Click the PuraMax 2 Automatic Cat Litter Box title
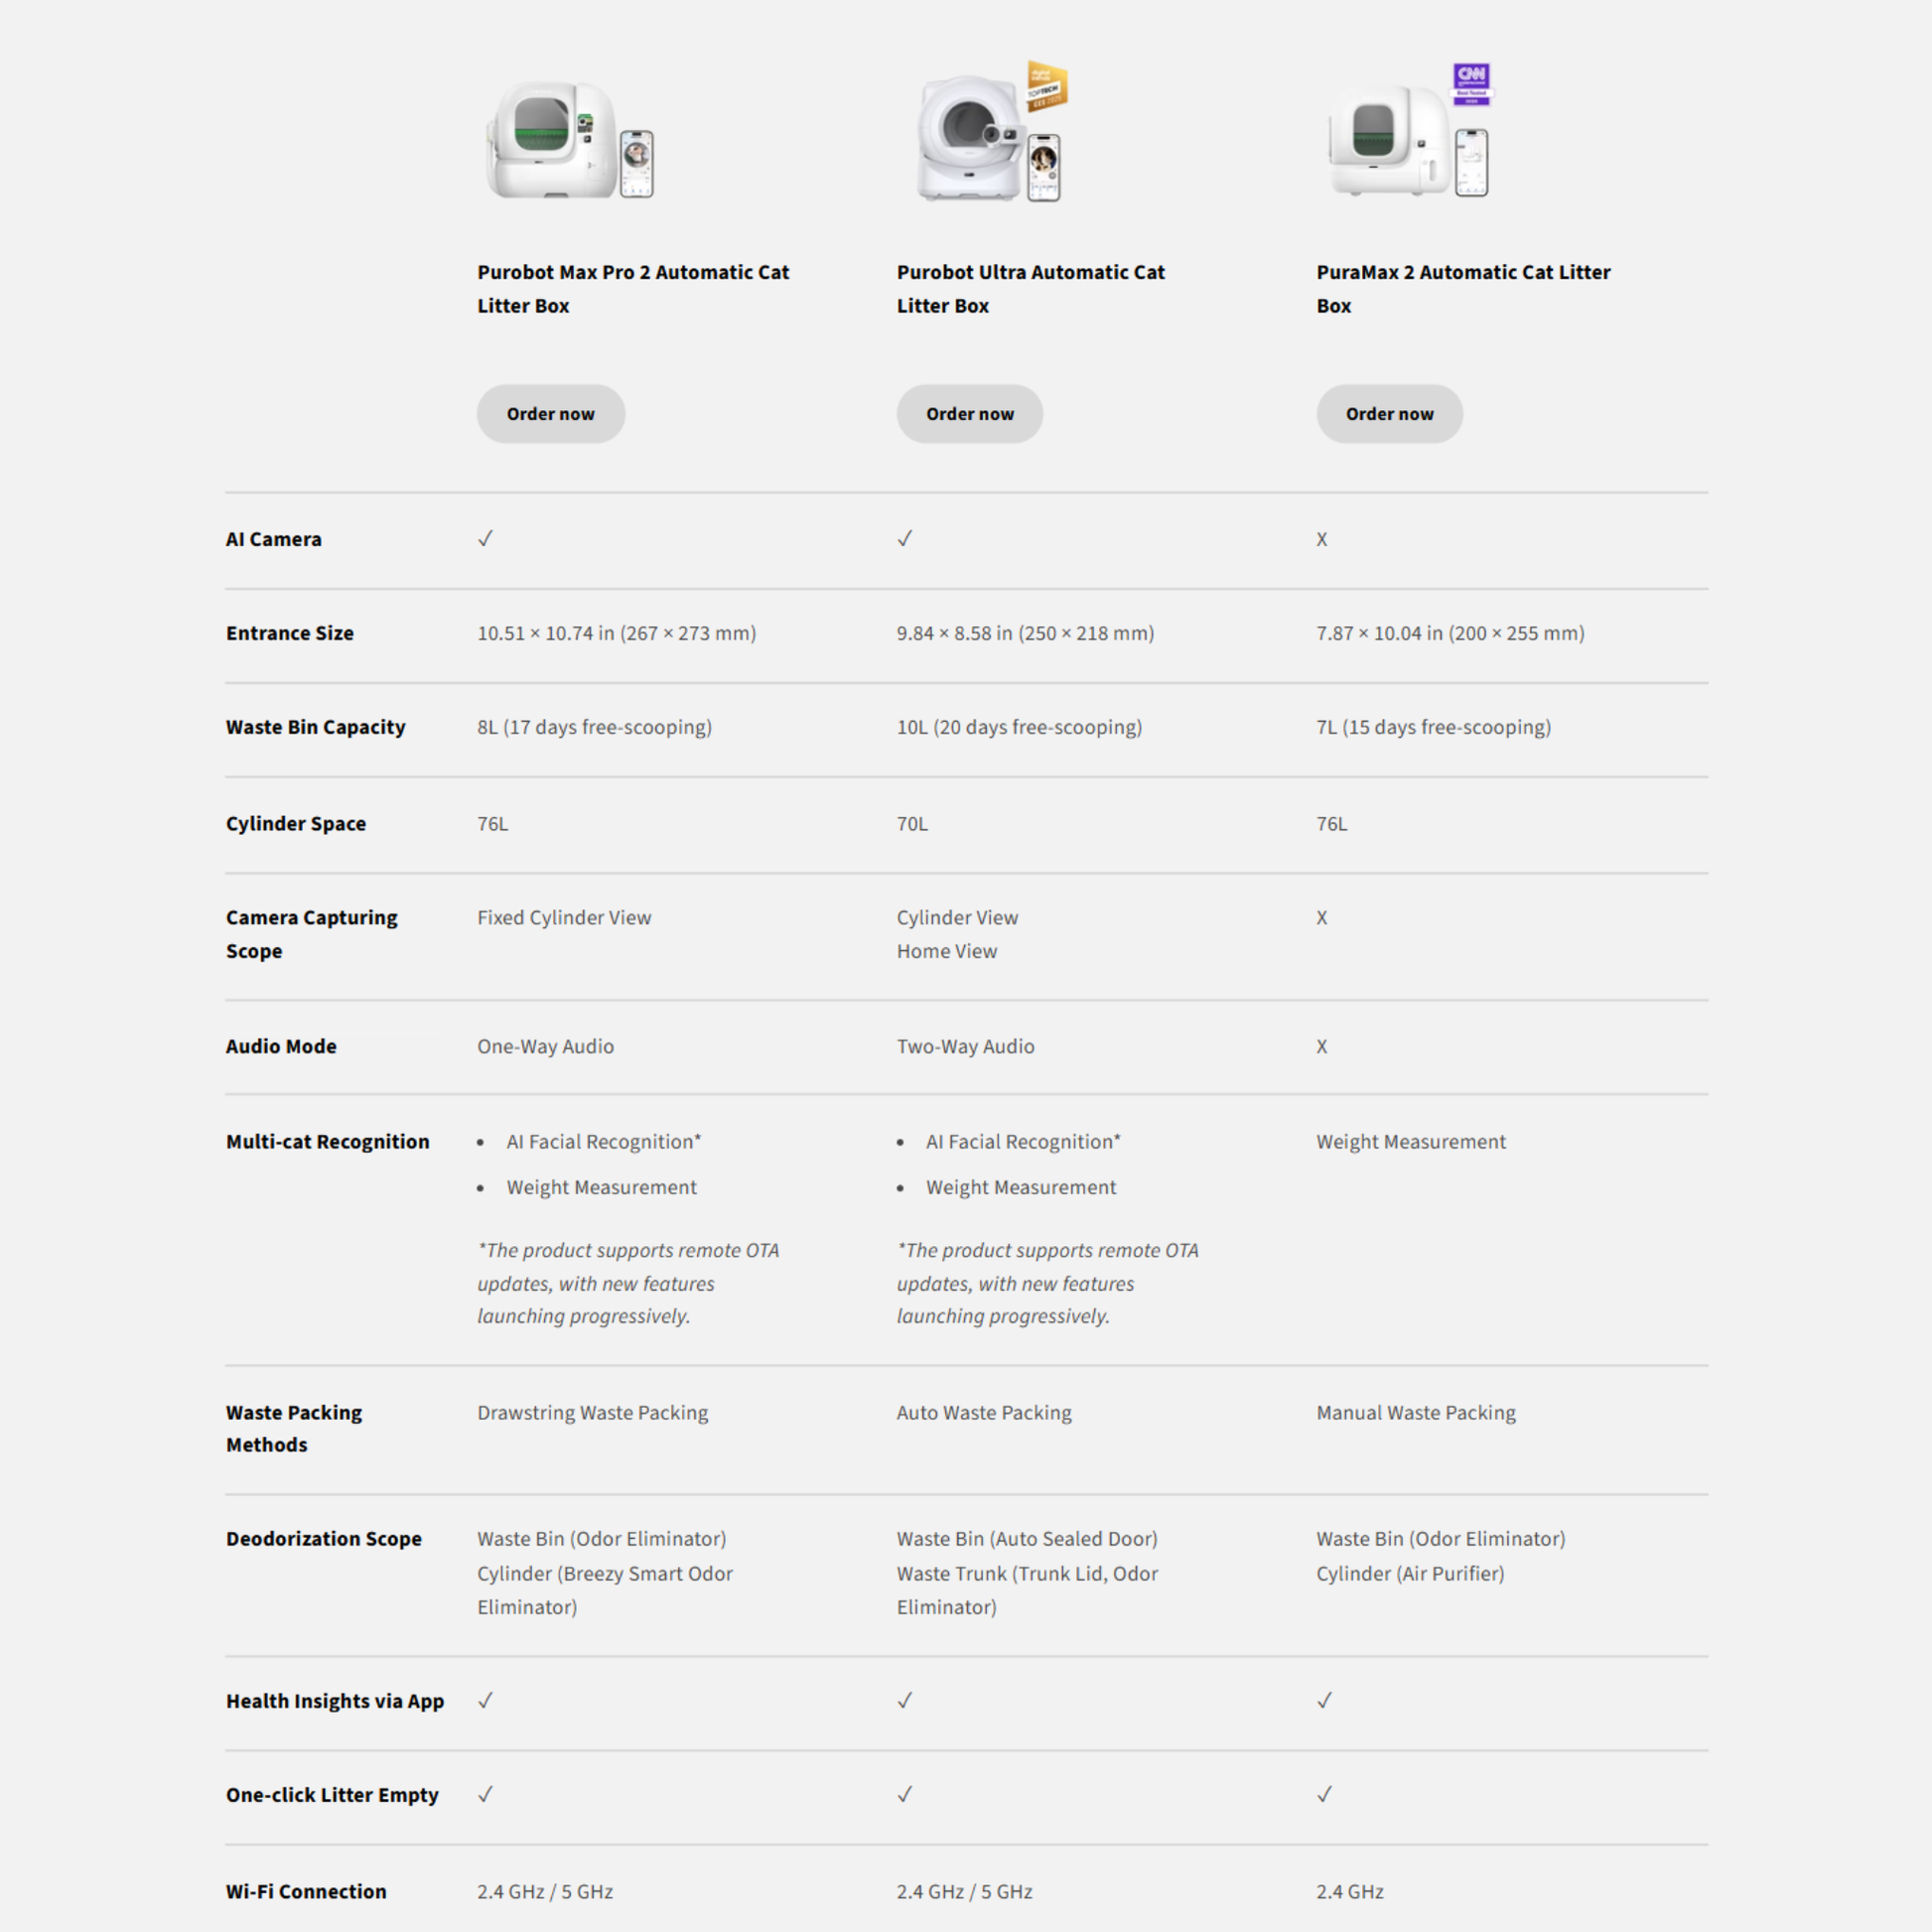1932x1932 pixels. coord(1462,288)
